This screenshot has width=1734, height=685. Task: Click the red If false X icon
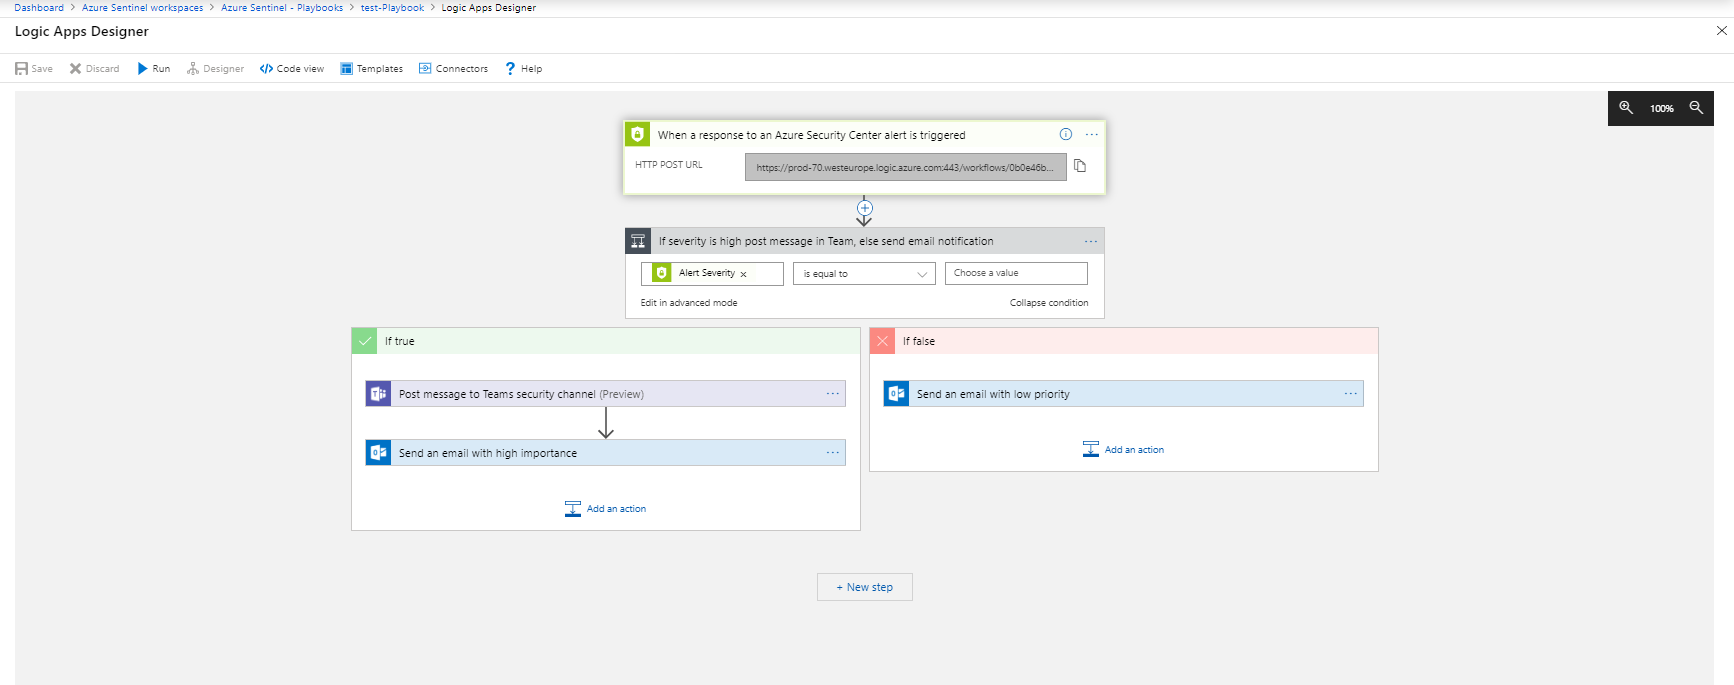point(883,341)
